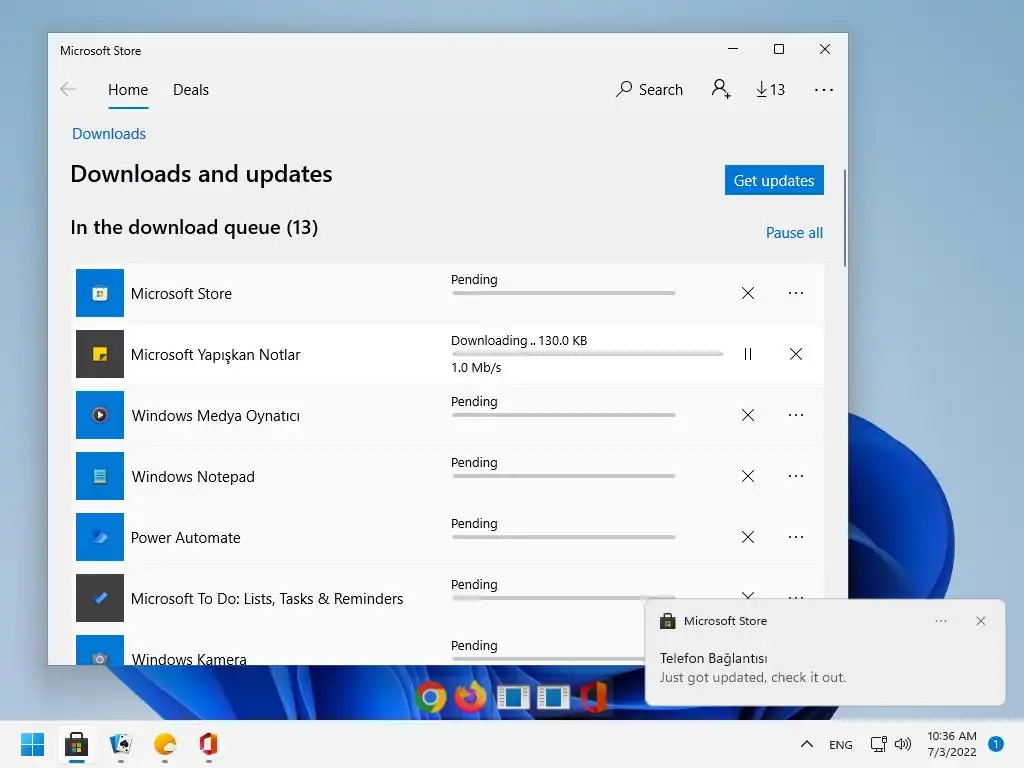The width and height of the screenshot is (1024, 768).
Task: Go back with the arrow button
Action: (68, 89)
